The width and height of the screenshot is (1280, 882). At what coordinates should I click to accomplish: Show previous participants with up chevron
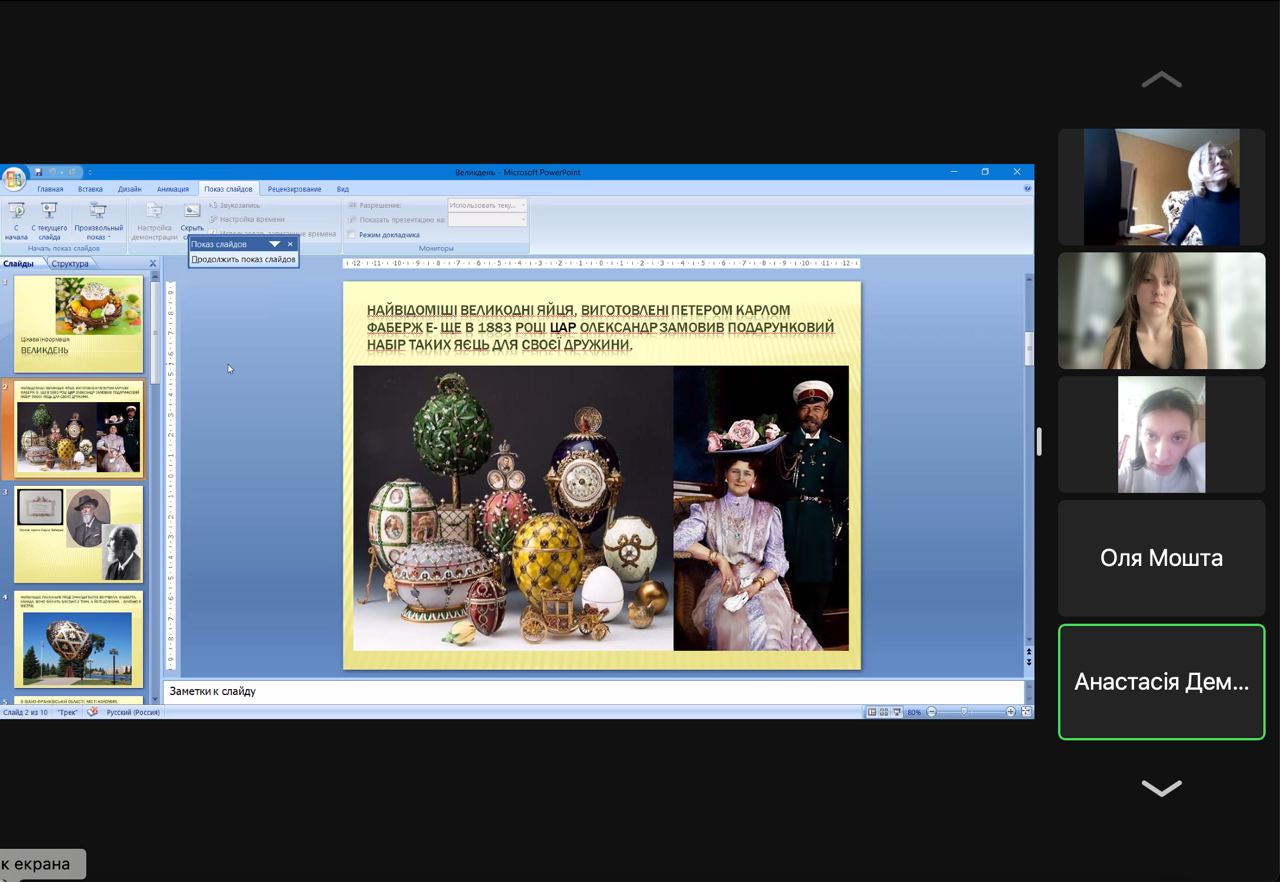coord(1162,80)
